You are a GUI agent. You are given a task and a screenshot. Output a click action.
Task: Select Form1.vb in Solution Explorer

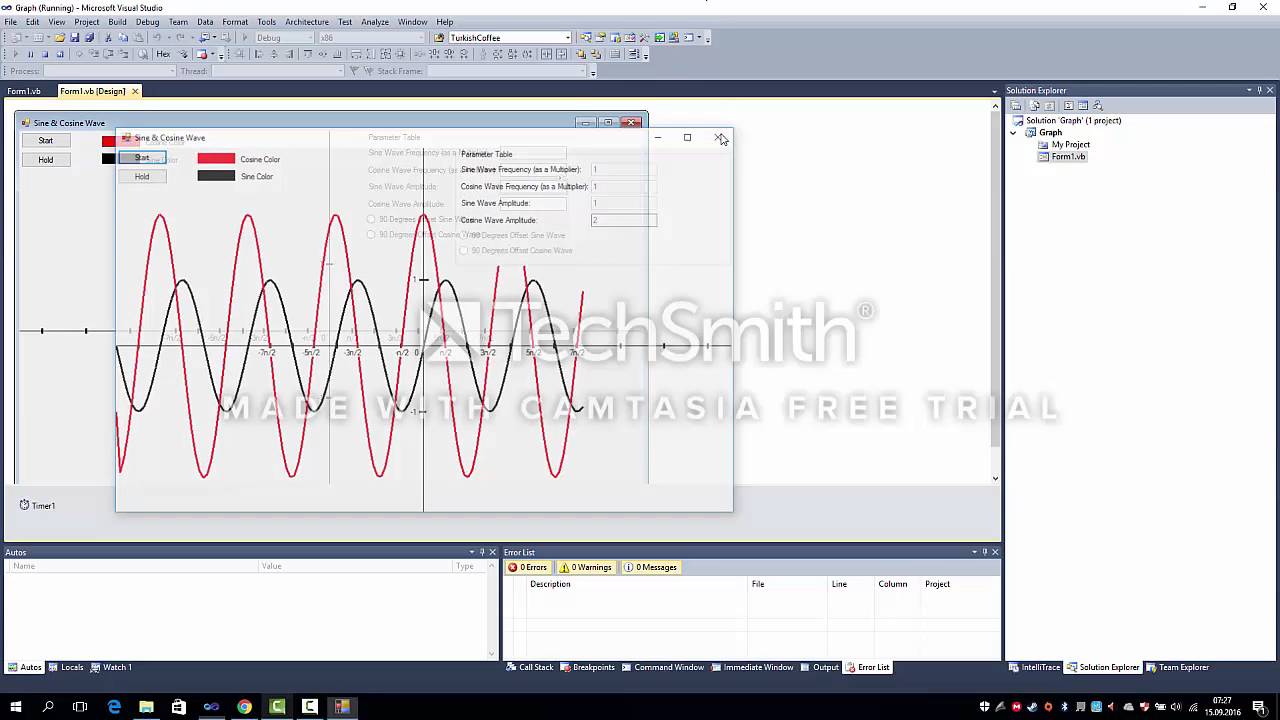pos(1061,157)
